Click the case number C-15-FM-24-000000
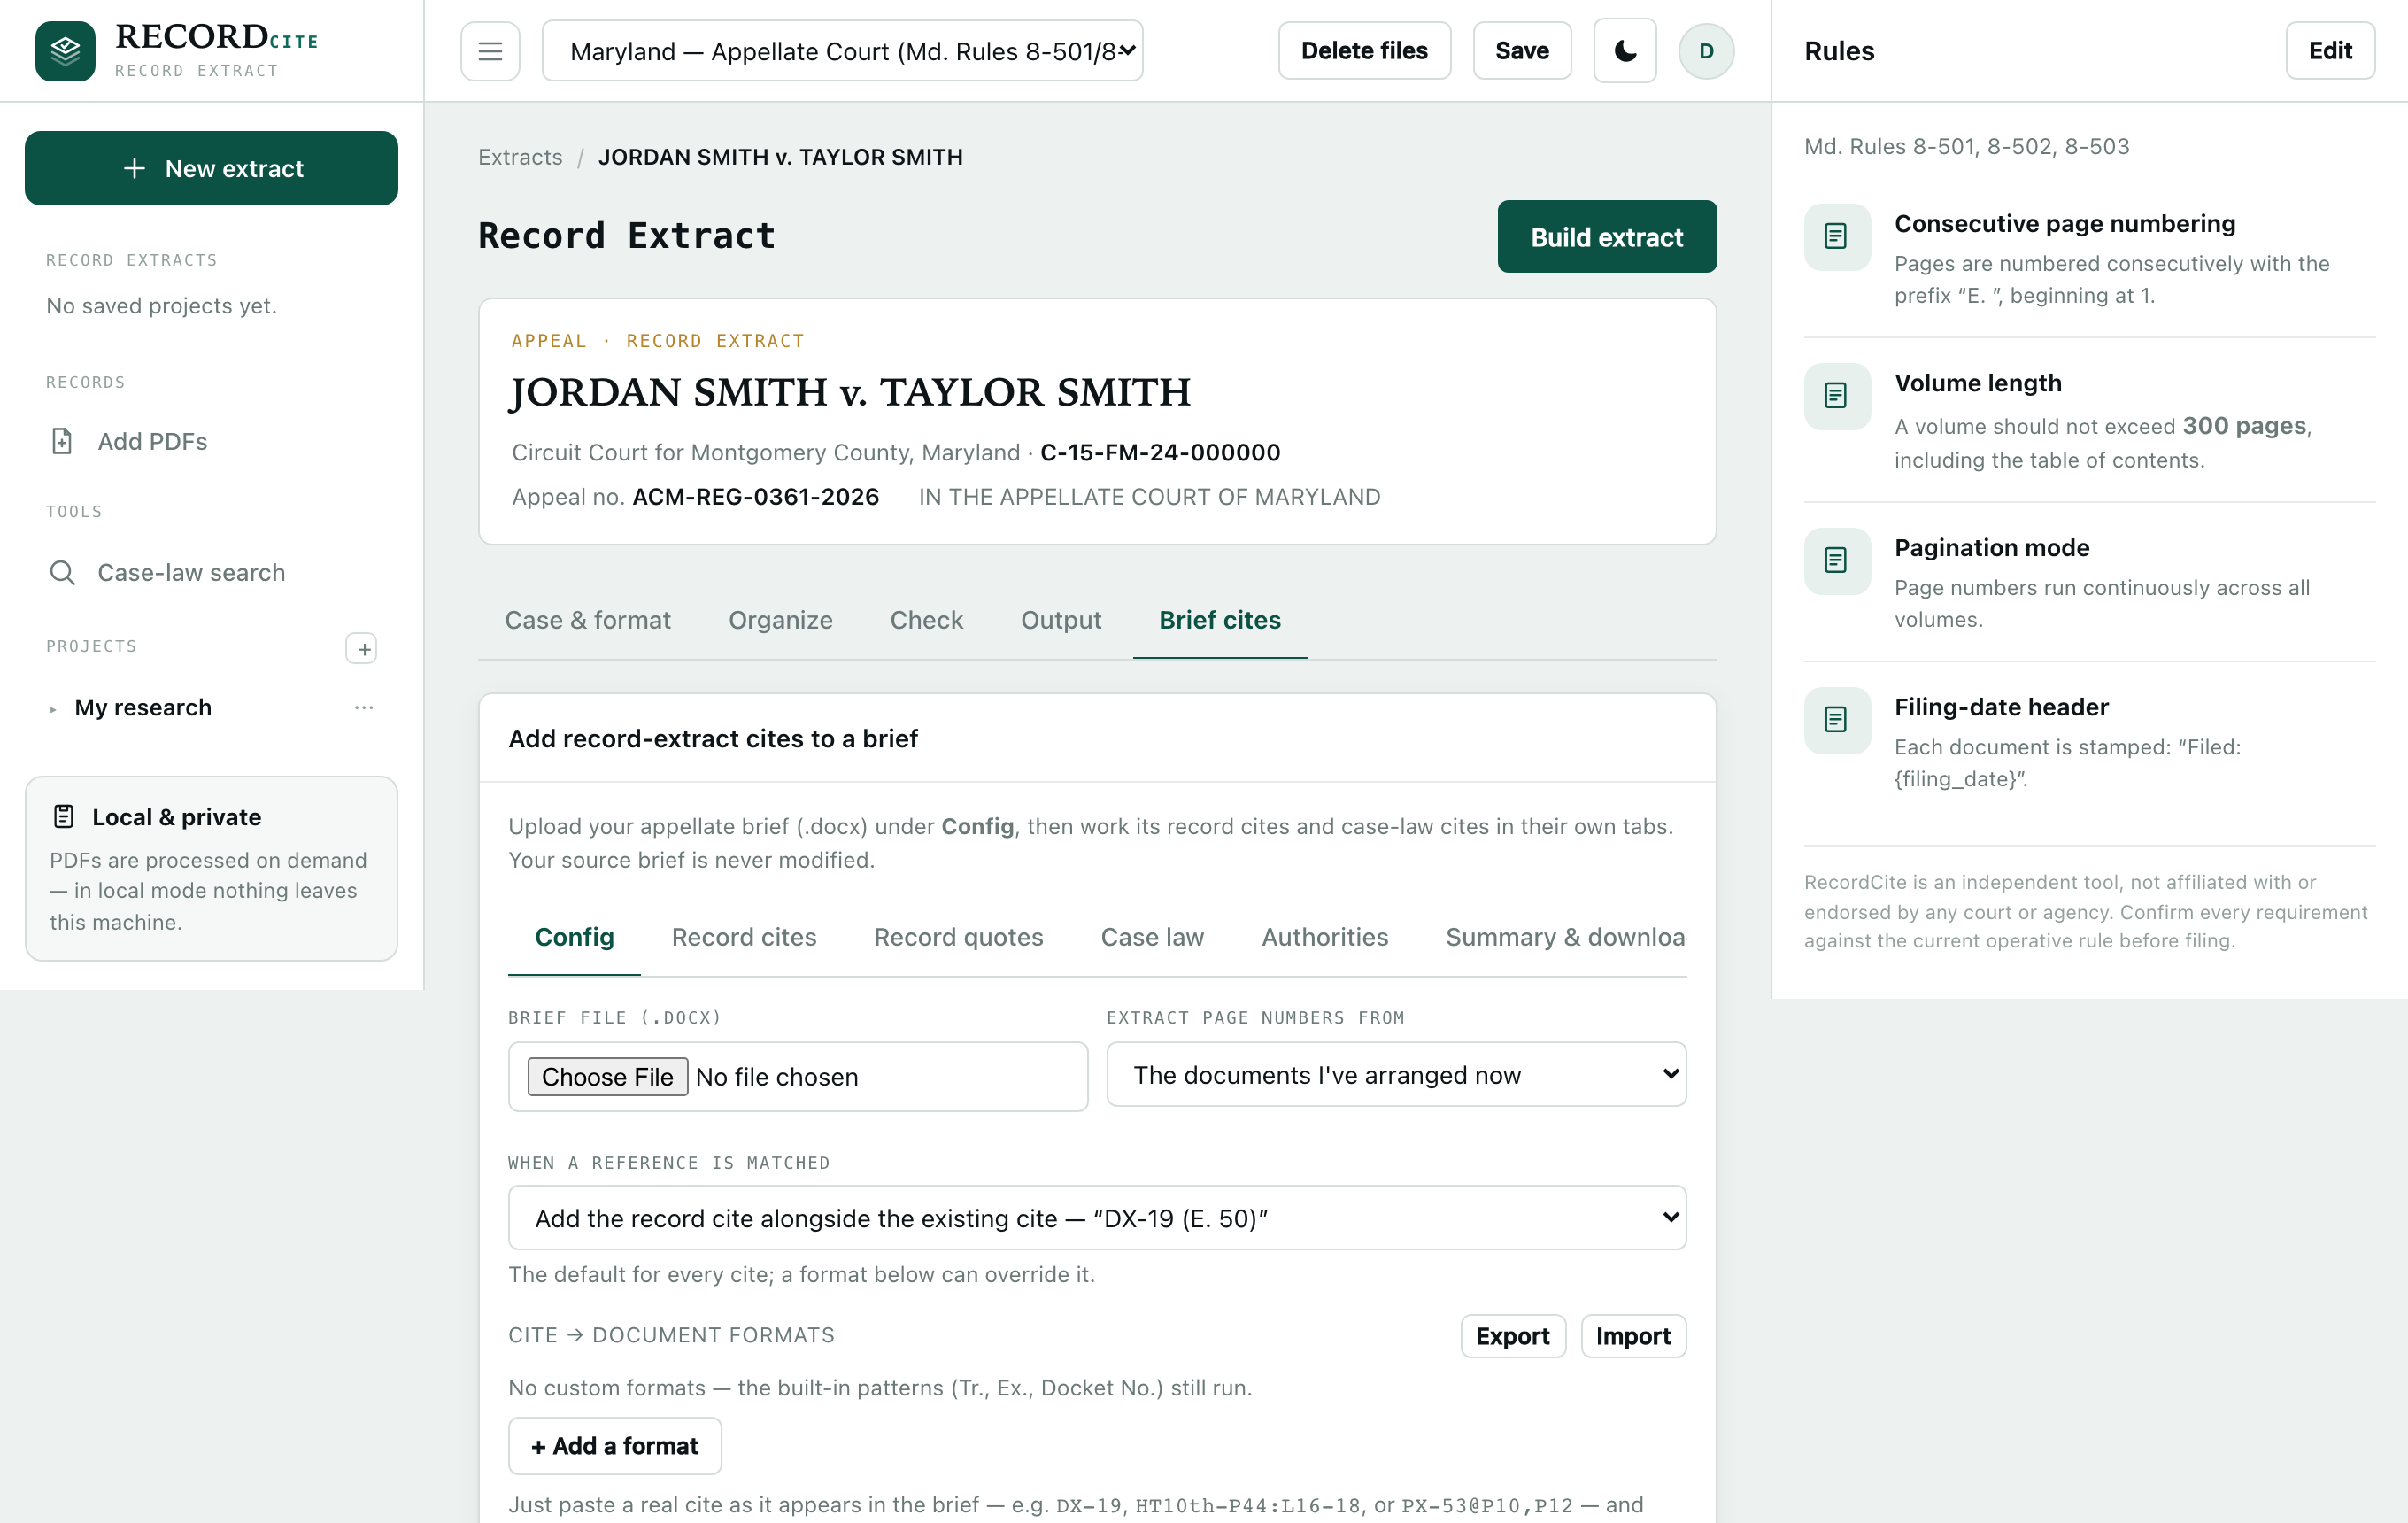 click(1160, 453)
